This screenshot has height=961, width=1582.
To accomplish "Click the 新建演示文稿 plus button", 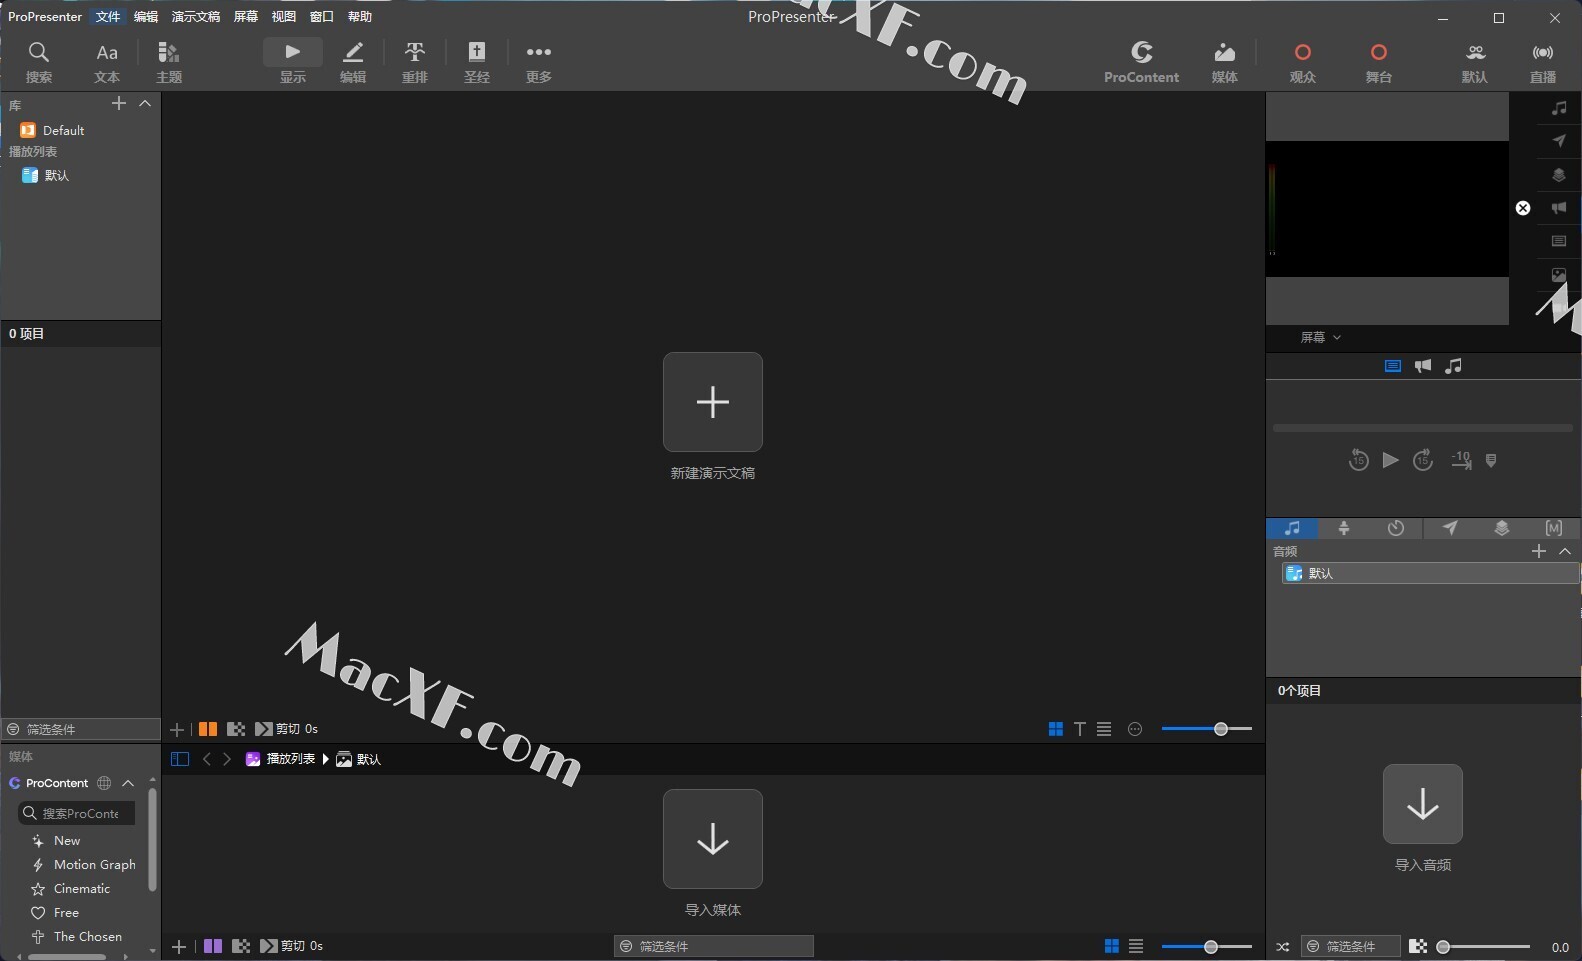I will coord(713,402).
